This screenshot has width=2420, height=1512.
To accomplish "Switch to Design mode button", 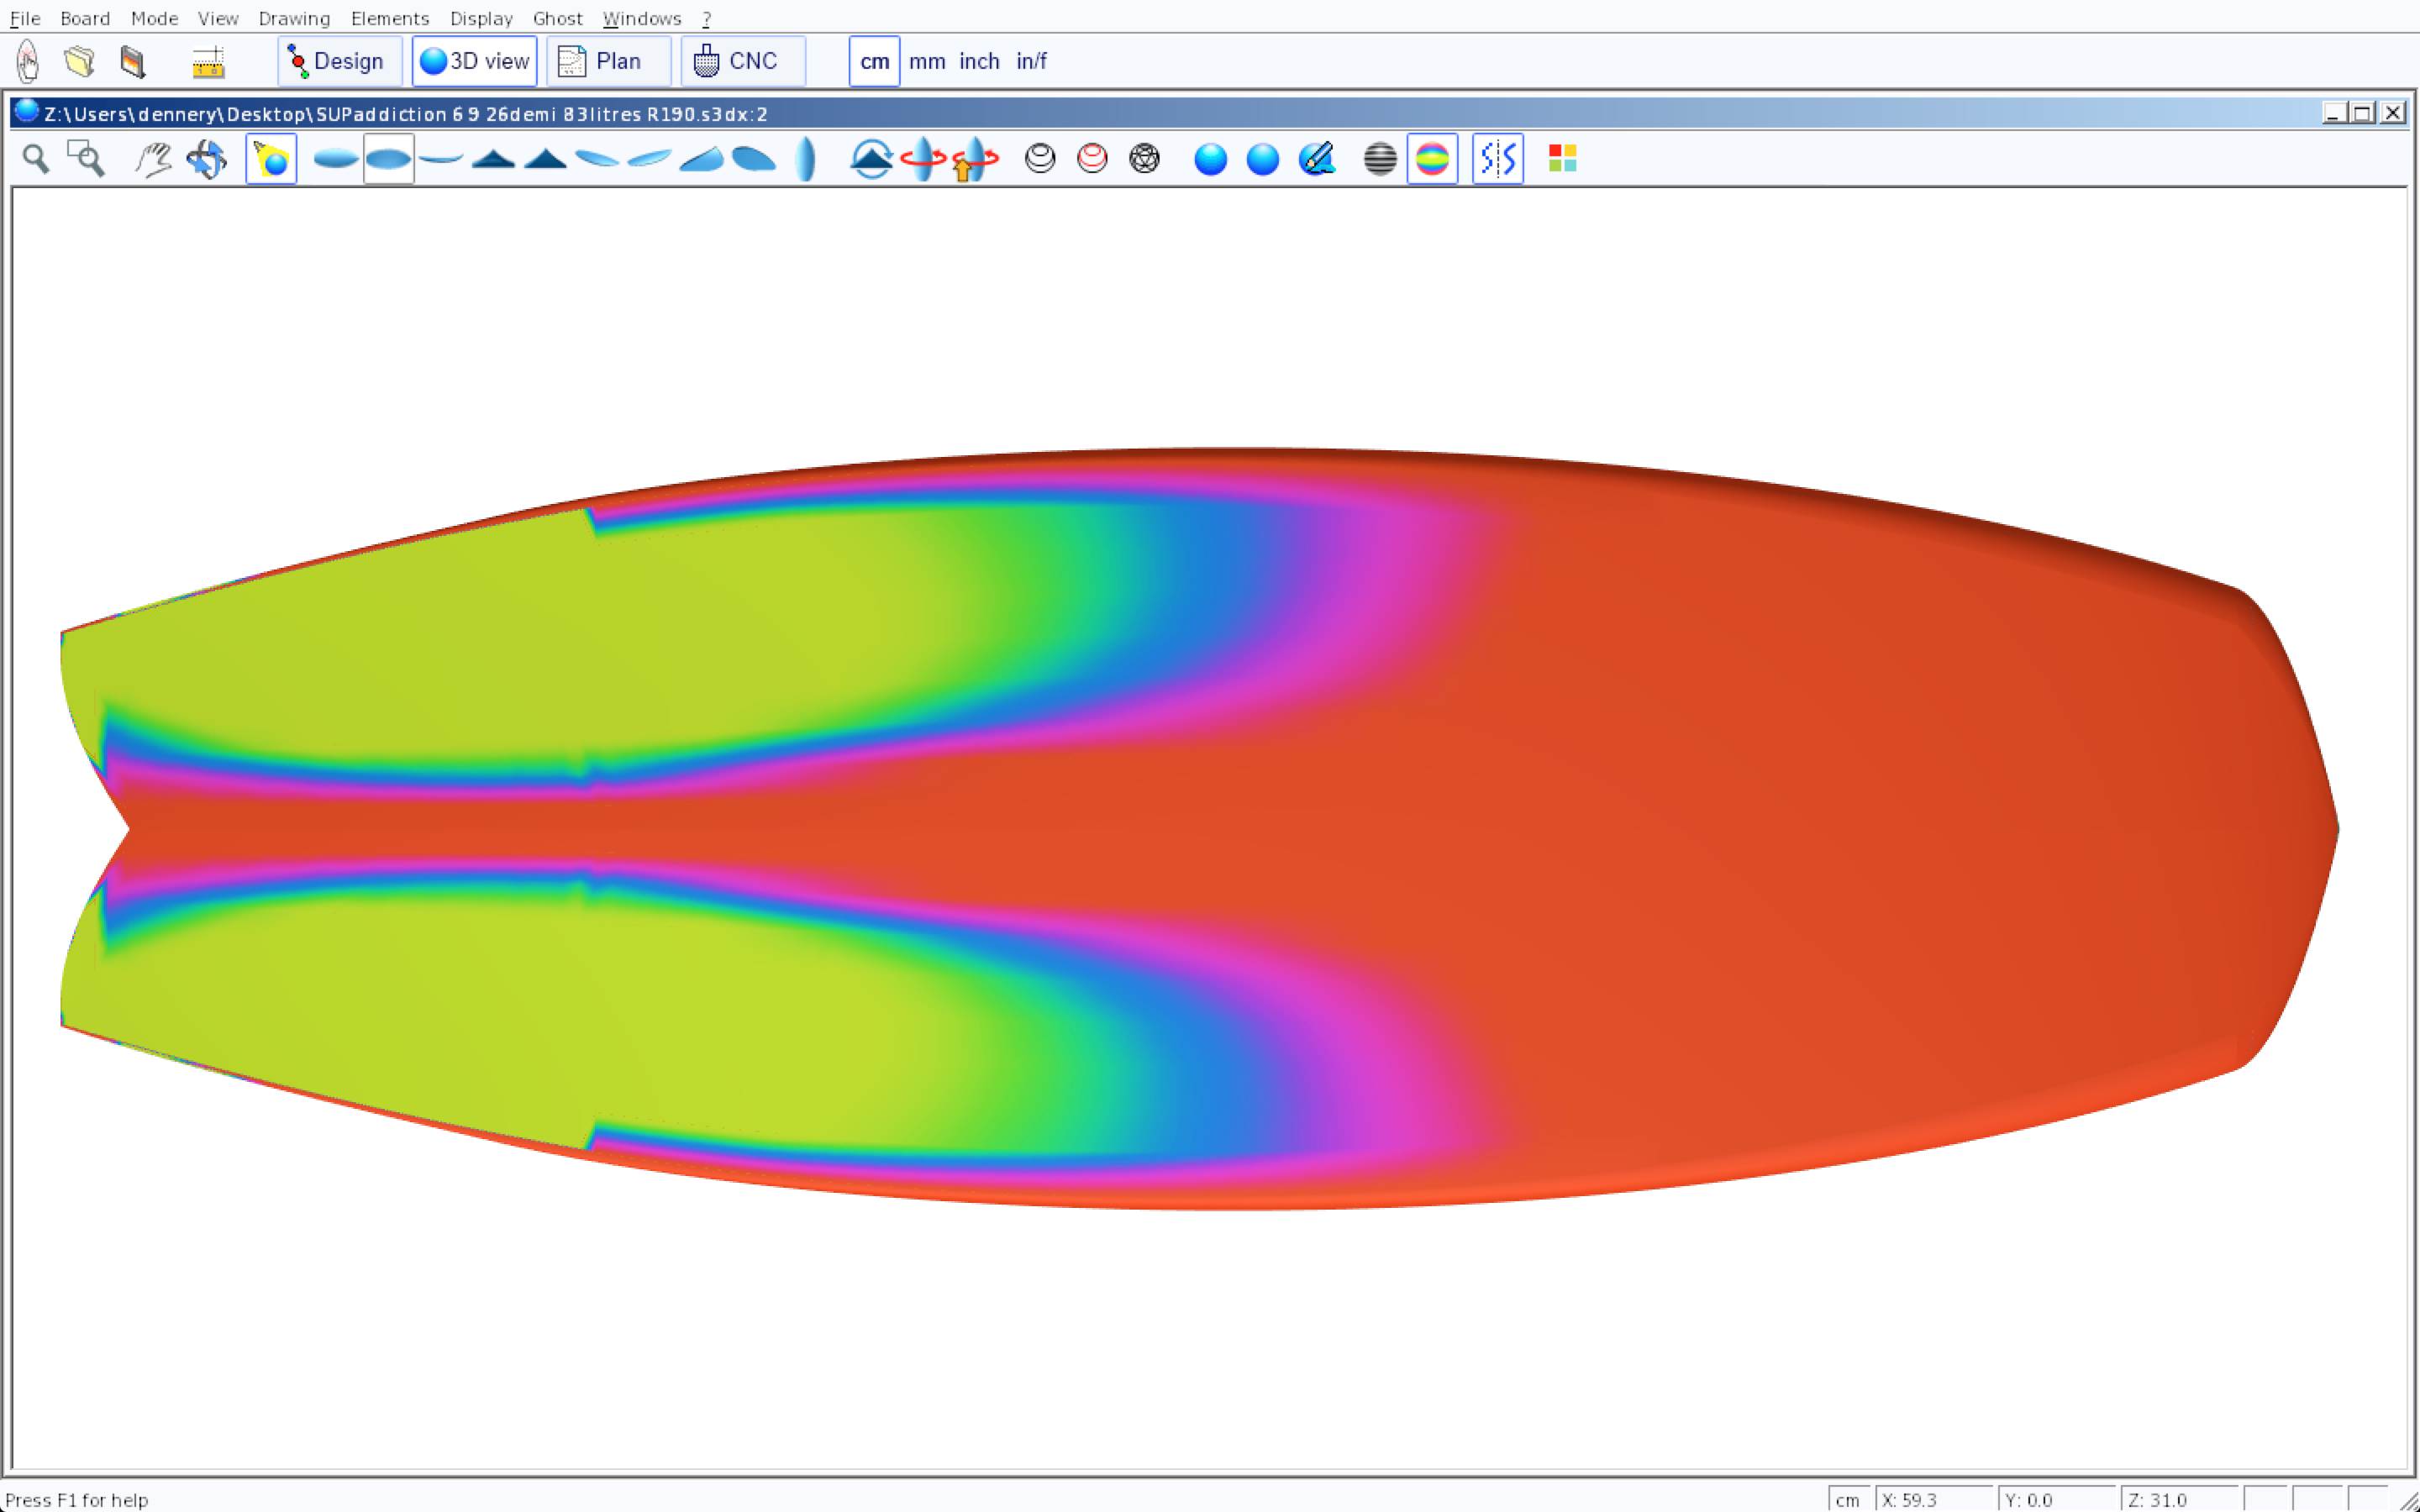I will point(339,62).
